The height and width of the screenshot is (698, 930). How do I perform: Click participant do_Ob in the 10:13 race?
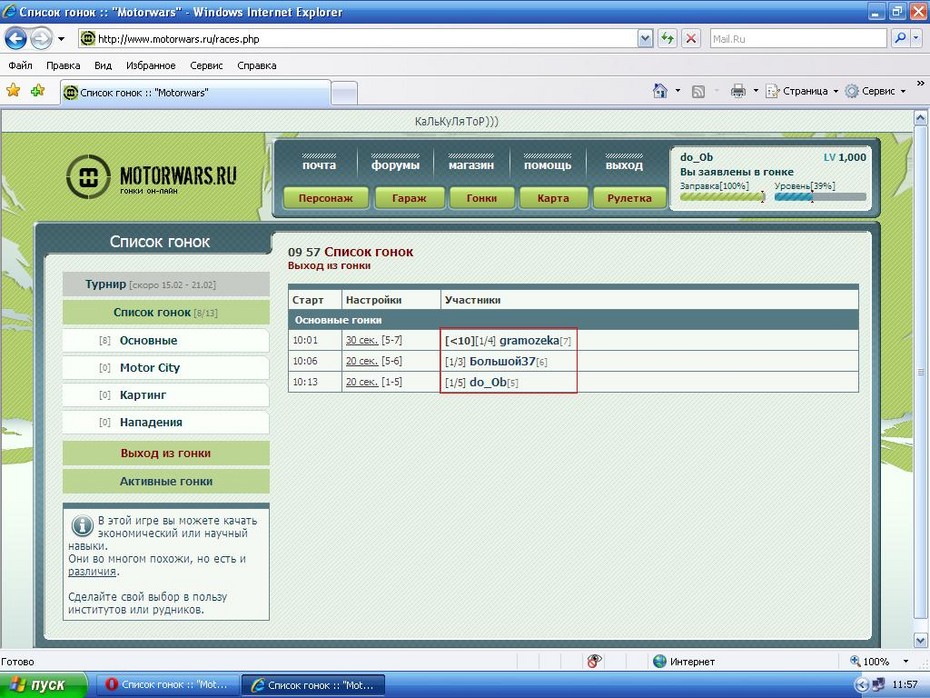(488, 383)
